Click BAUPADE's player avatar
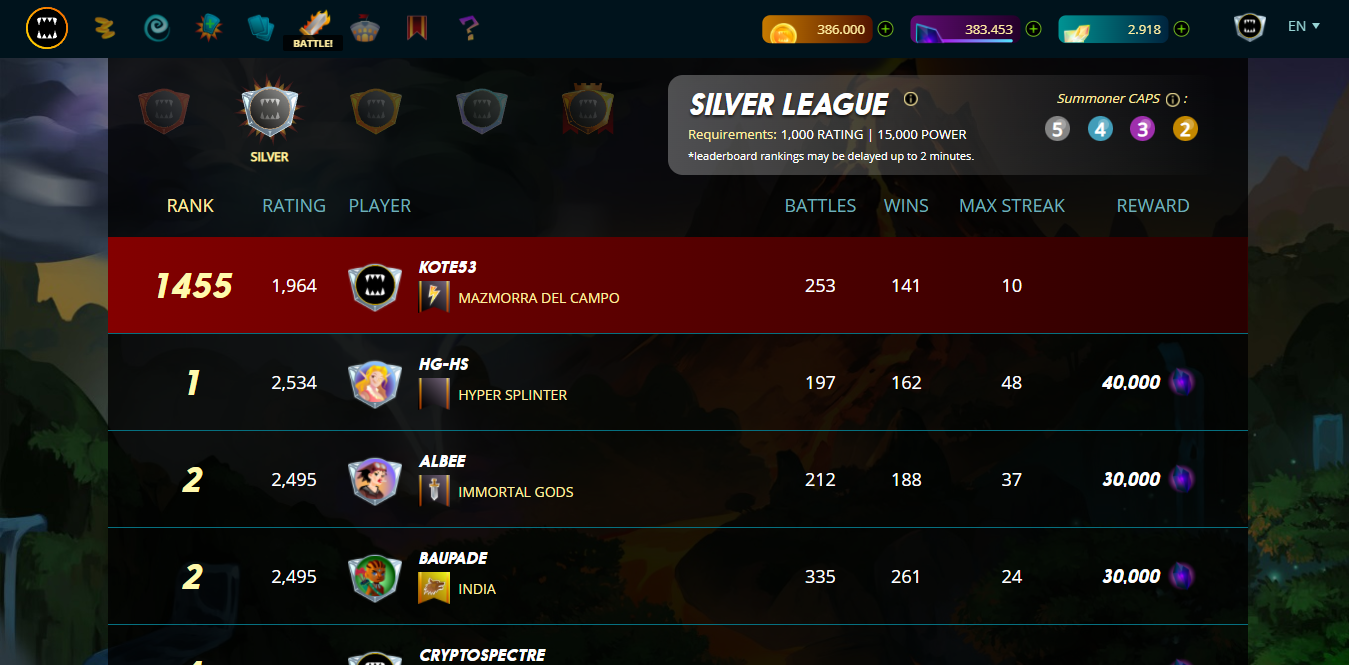 [374, 577]
